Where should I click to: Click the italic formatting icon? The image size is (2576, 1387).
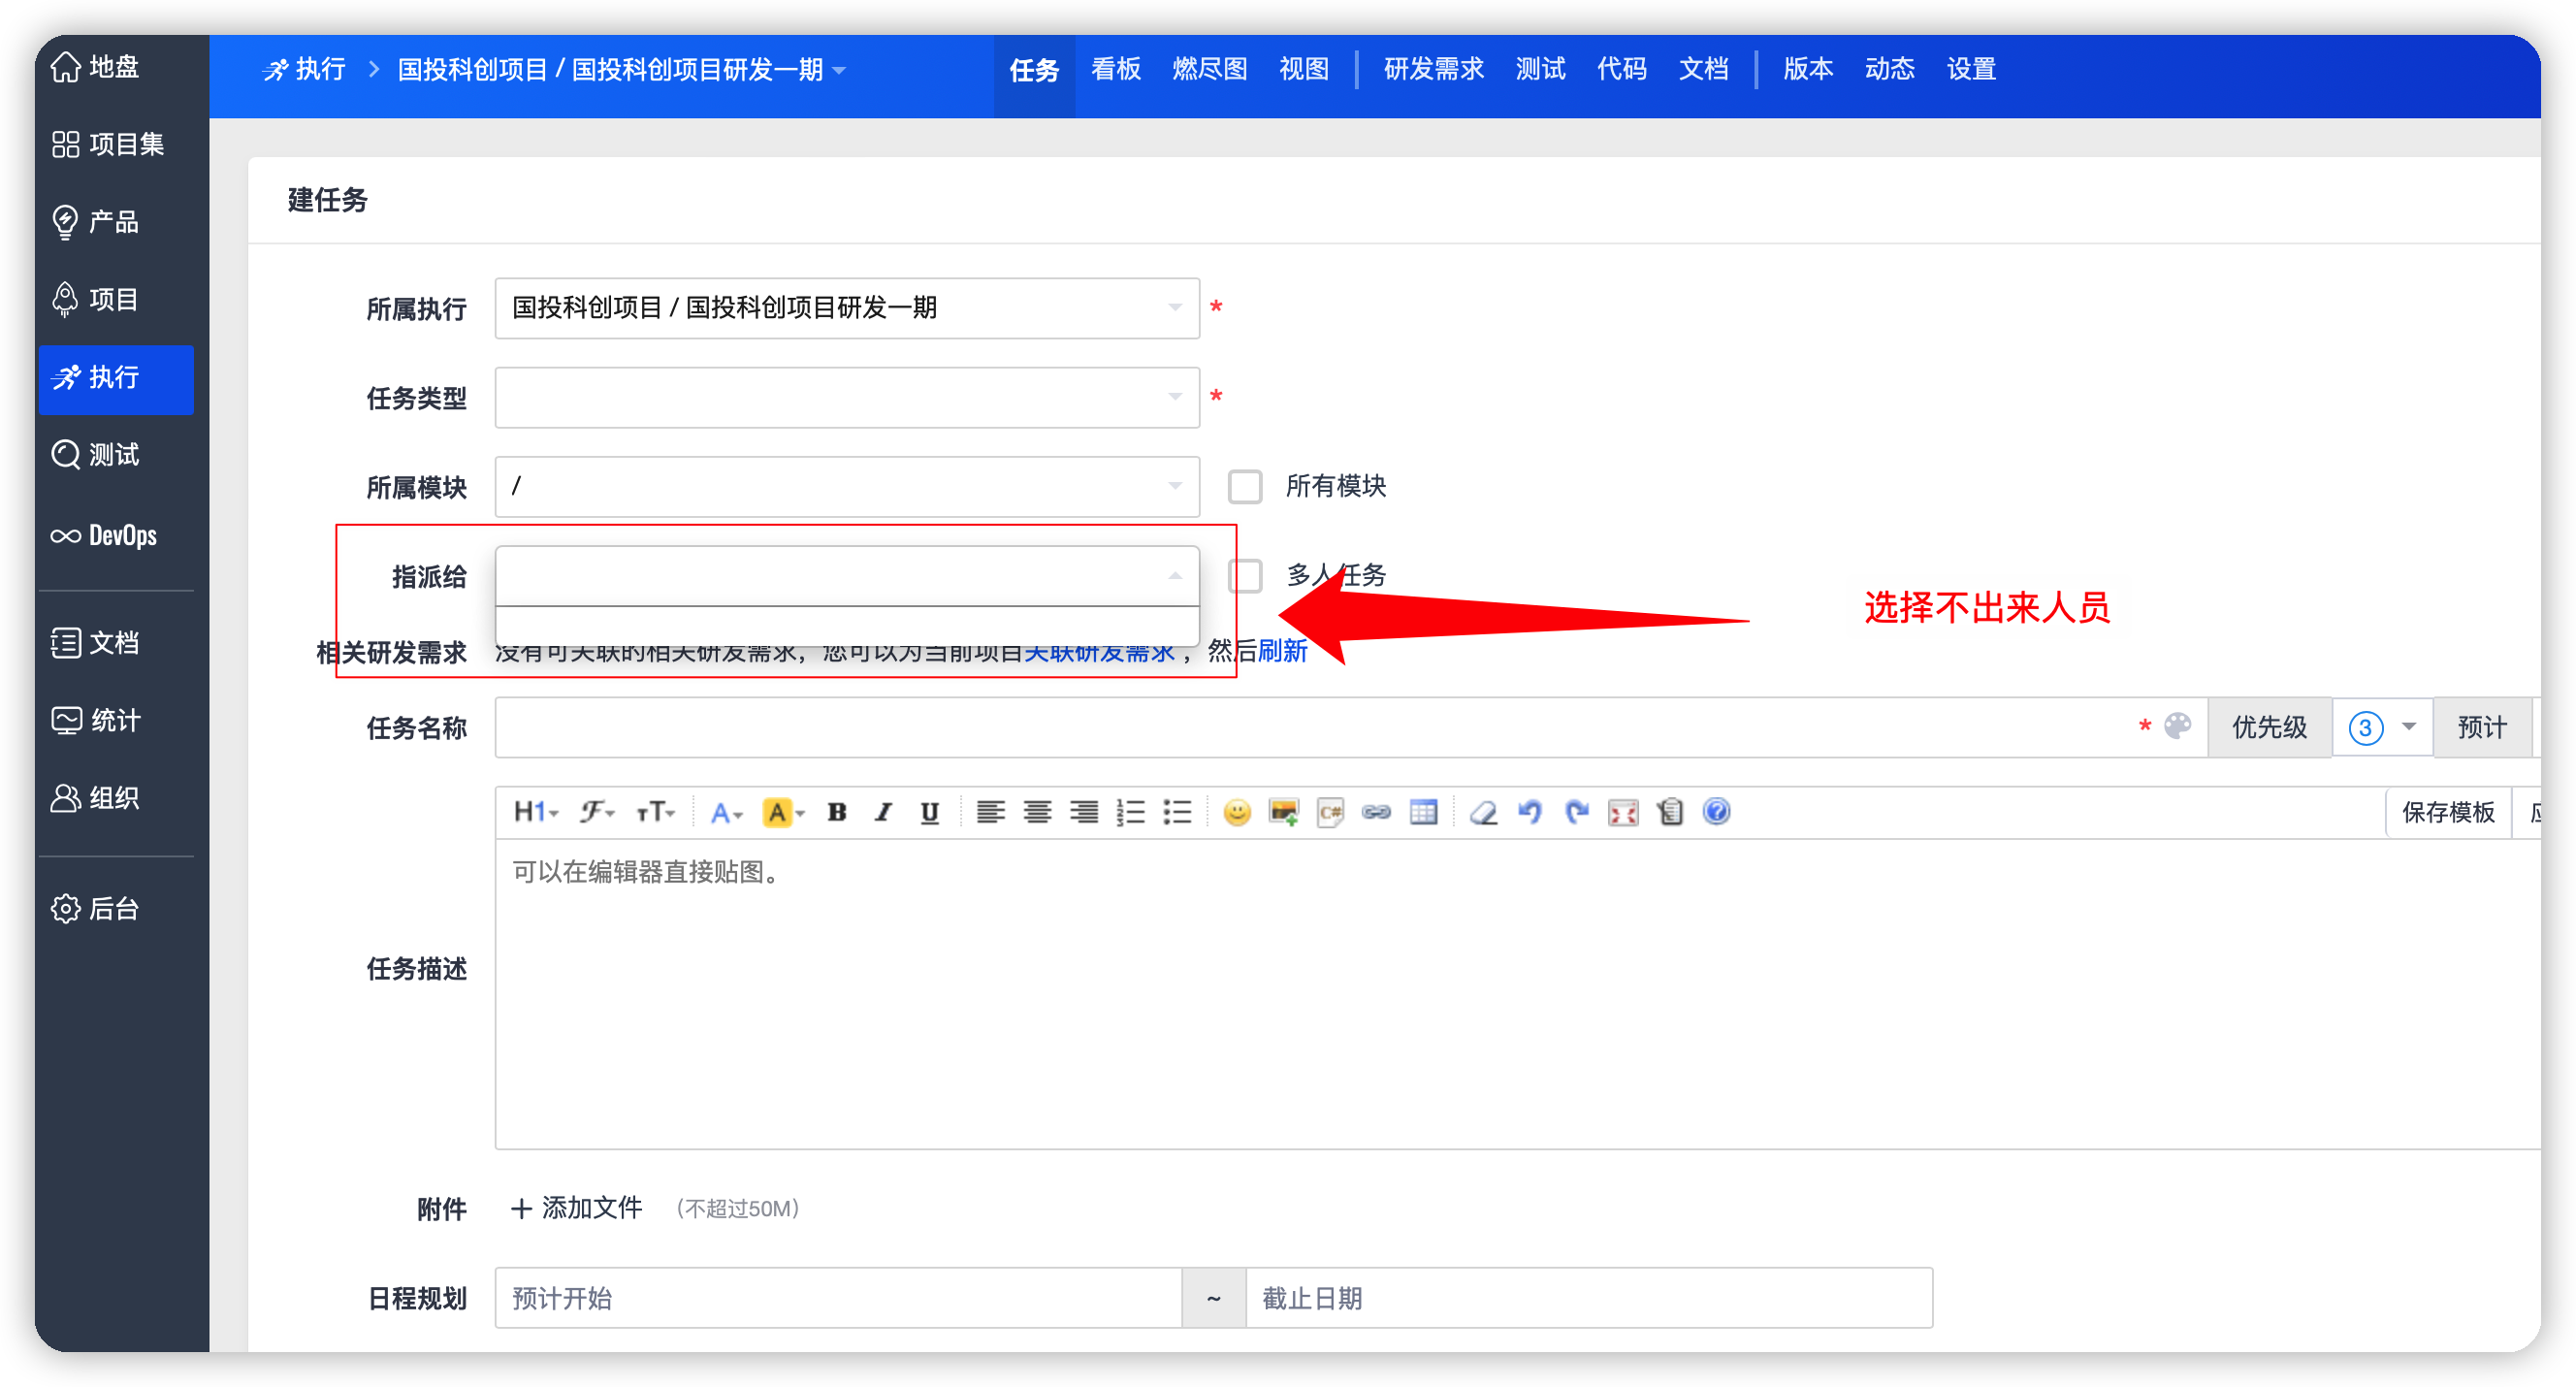(x=883, y=812)
